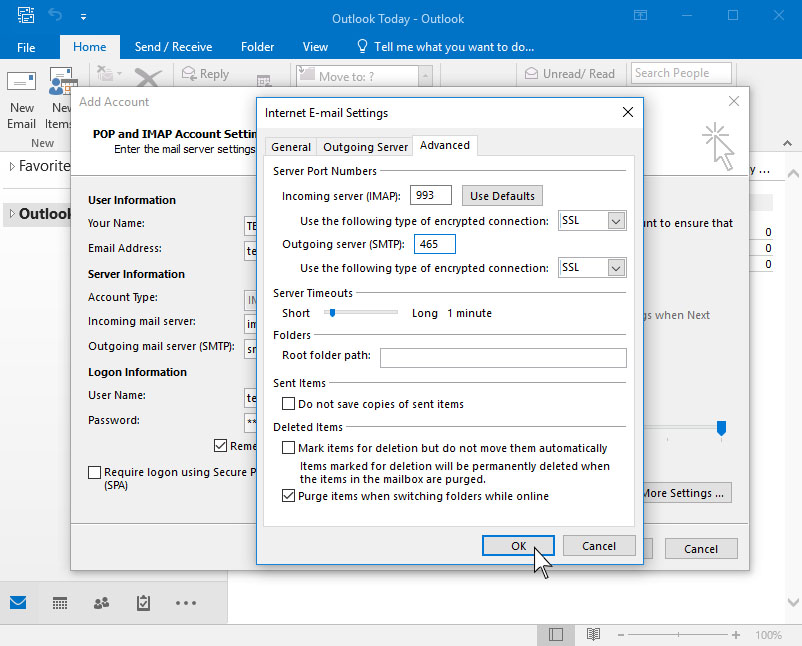The width and height of the screenshot is (802, 646).
Task: Open the New Items icon
Action: pos(62,82)
